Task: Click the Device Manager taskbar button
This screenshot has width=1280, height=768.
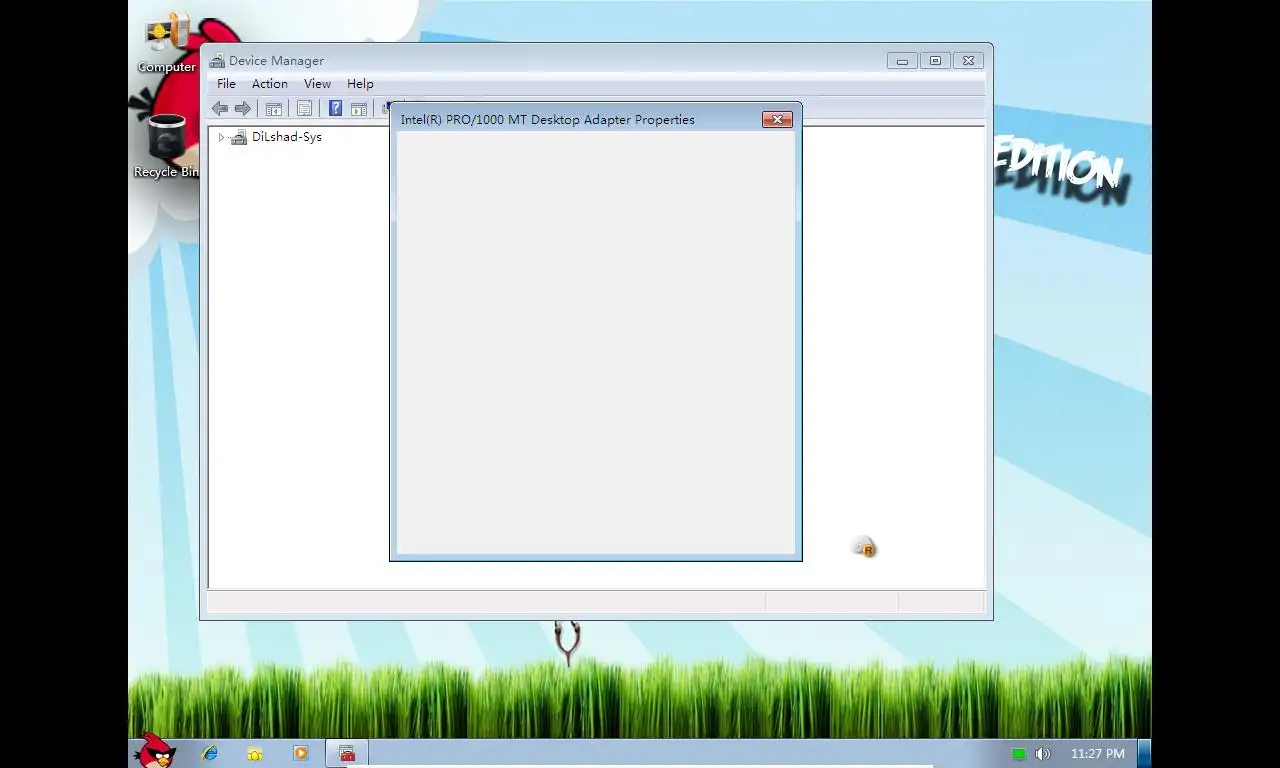Action: pyautogui.click(x=347, y=754)
